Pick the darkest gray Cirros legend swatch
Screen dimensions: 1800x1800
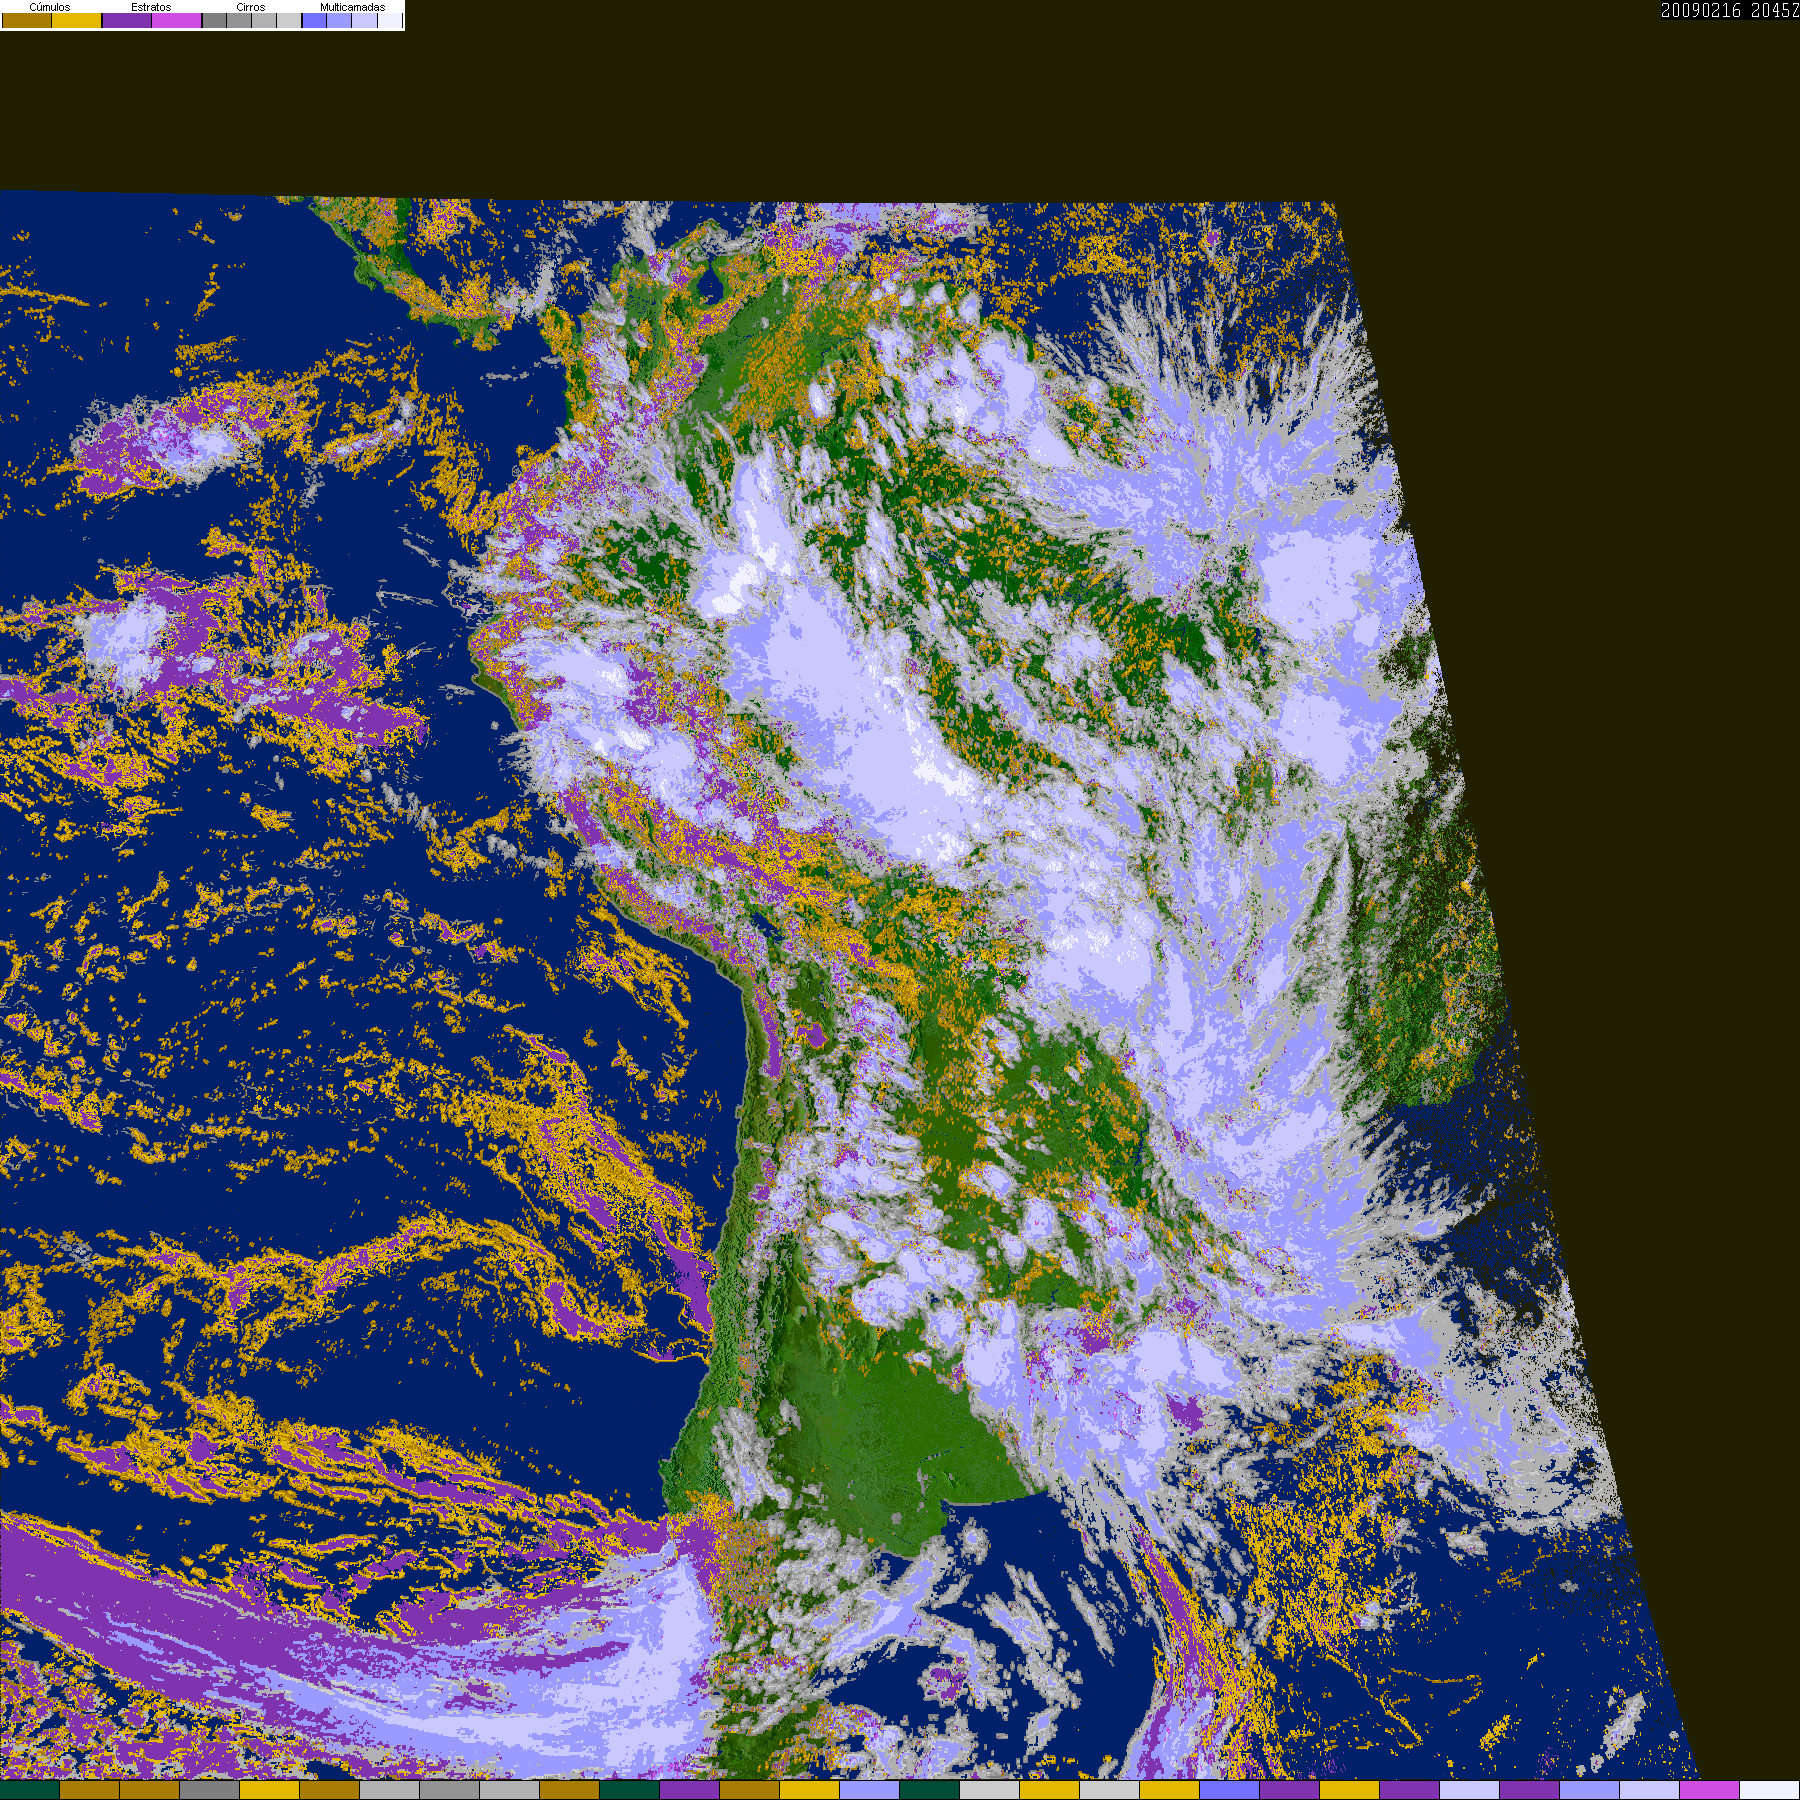coord(214,20)
